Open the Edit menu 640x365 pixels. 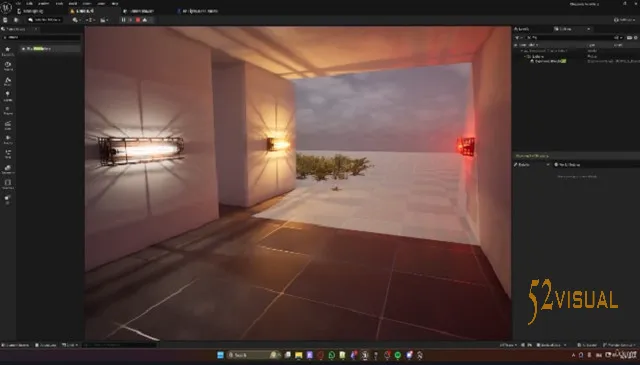pyautogui.click(x=29, y=3)
